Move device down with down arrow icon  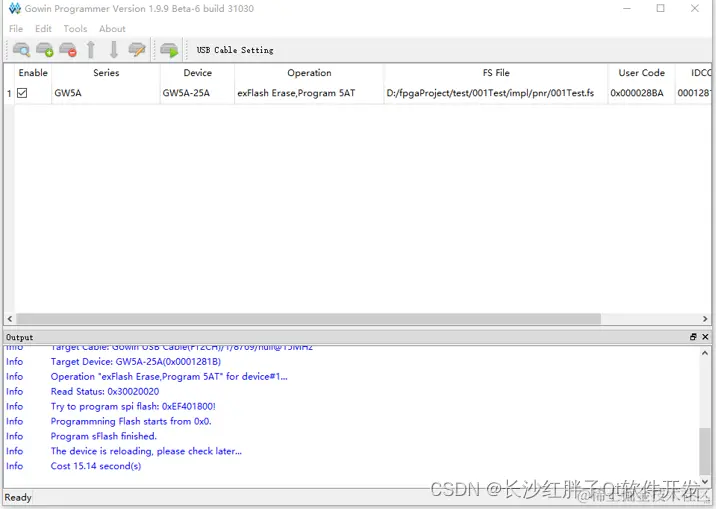click(x=114, y=50)
